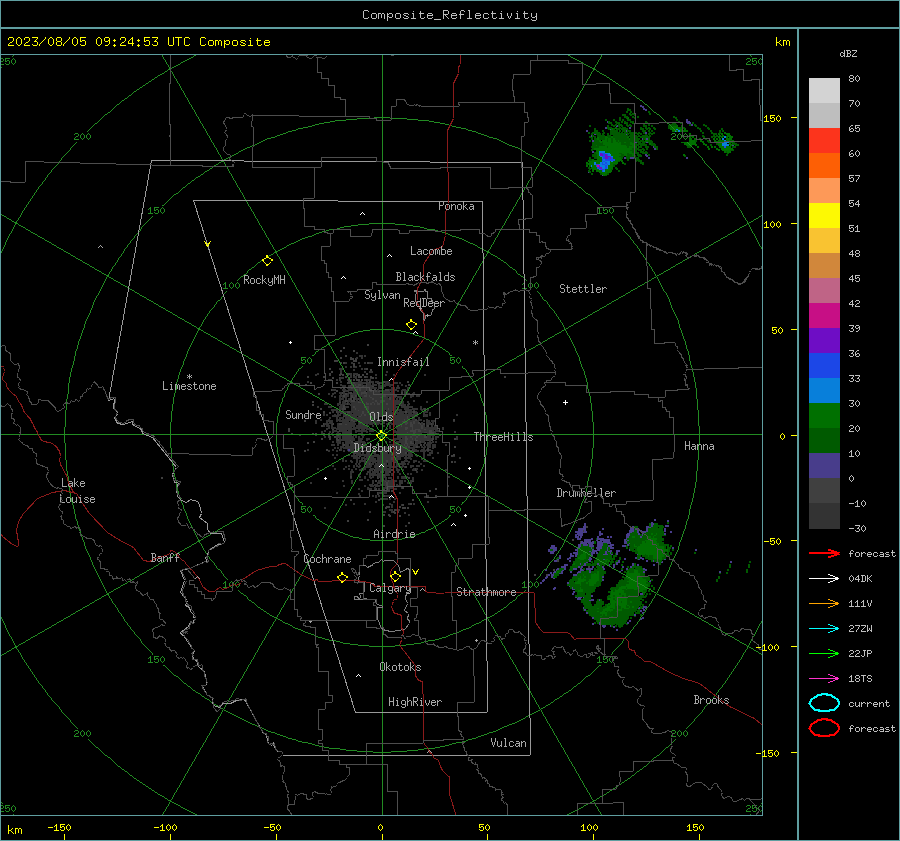Click the orange 111V arrow legend icon
Viewport: 900px width, 841px height.
click(x=824, y=603)
